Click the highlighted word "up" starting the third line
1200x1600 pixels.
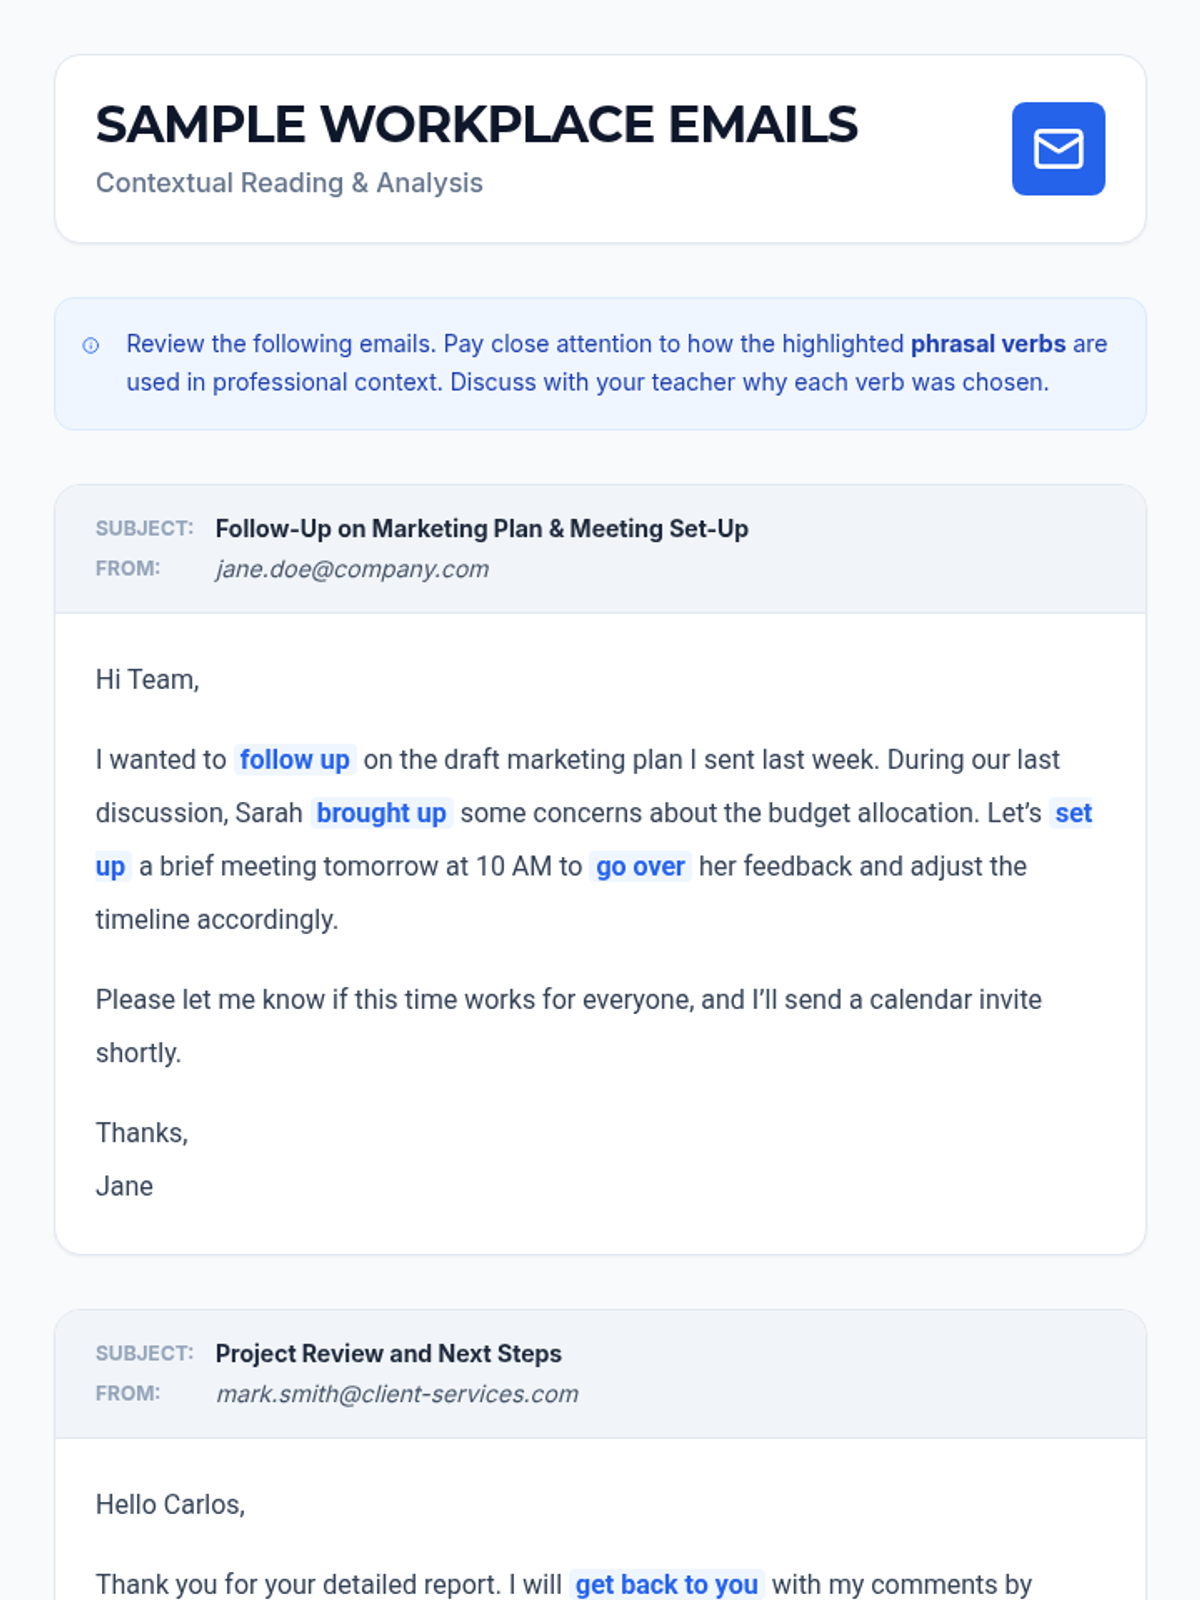(110, 866)
